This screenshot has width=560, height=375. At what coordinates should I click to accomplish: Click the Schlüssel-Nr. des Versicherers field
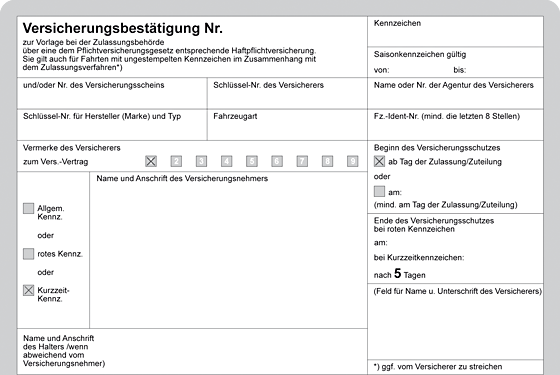tap(287, 93)
